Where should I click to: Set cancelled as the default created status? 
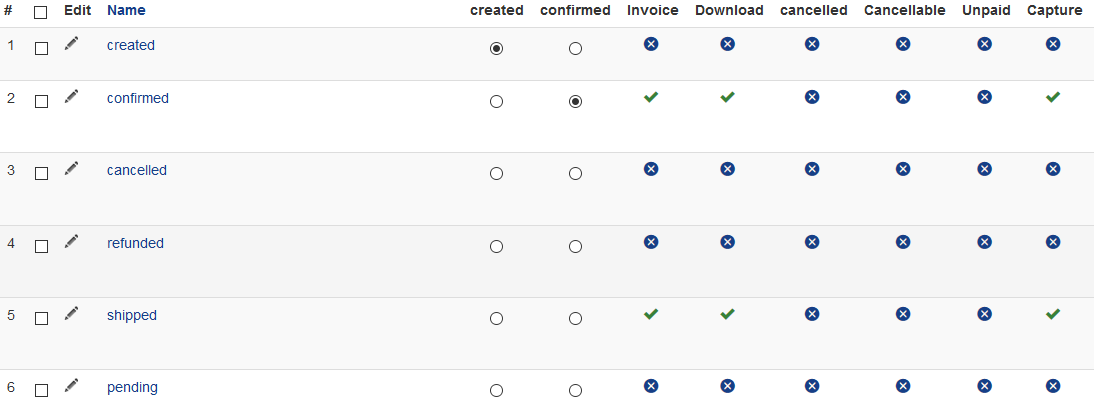click(x=496, y=174)
